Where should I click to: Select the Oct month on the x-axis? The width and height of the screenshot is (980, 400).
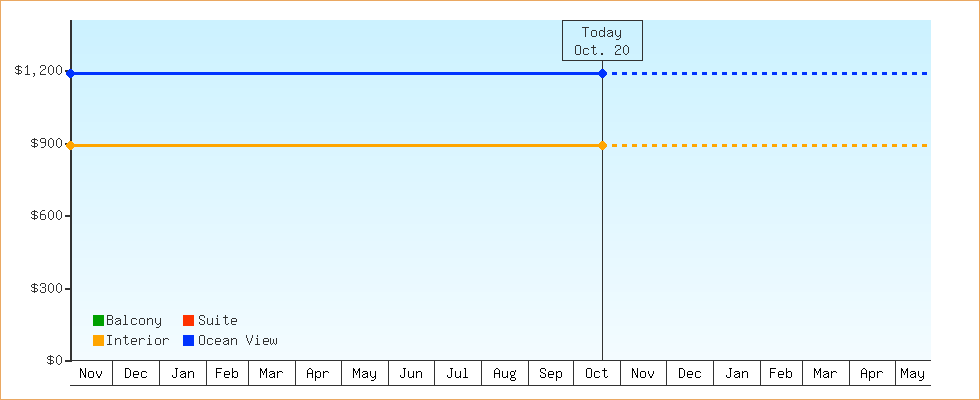[597, 373]
